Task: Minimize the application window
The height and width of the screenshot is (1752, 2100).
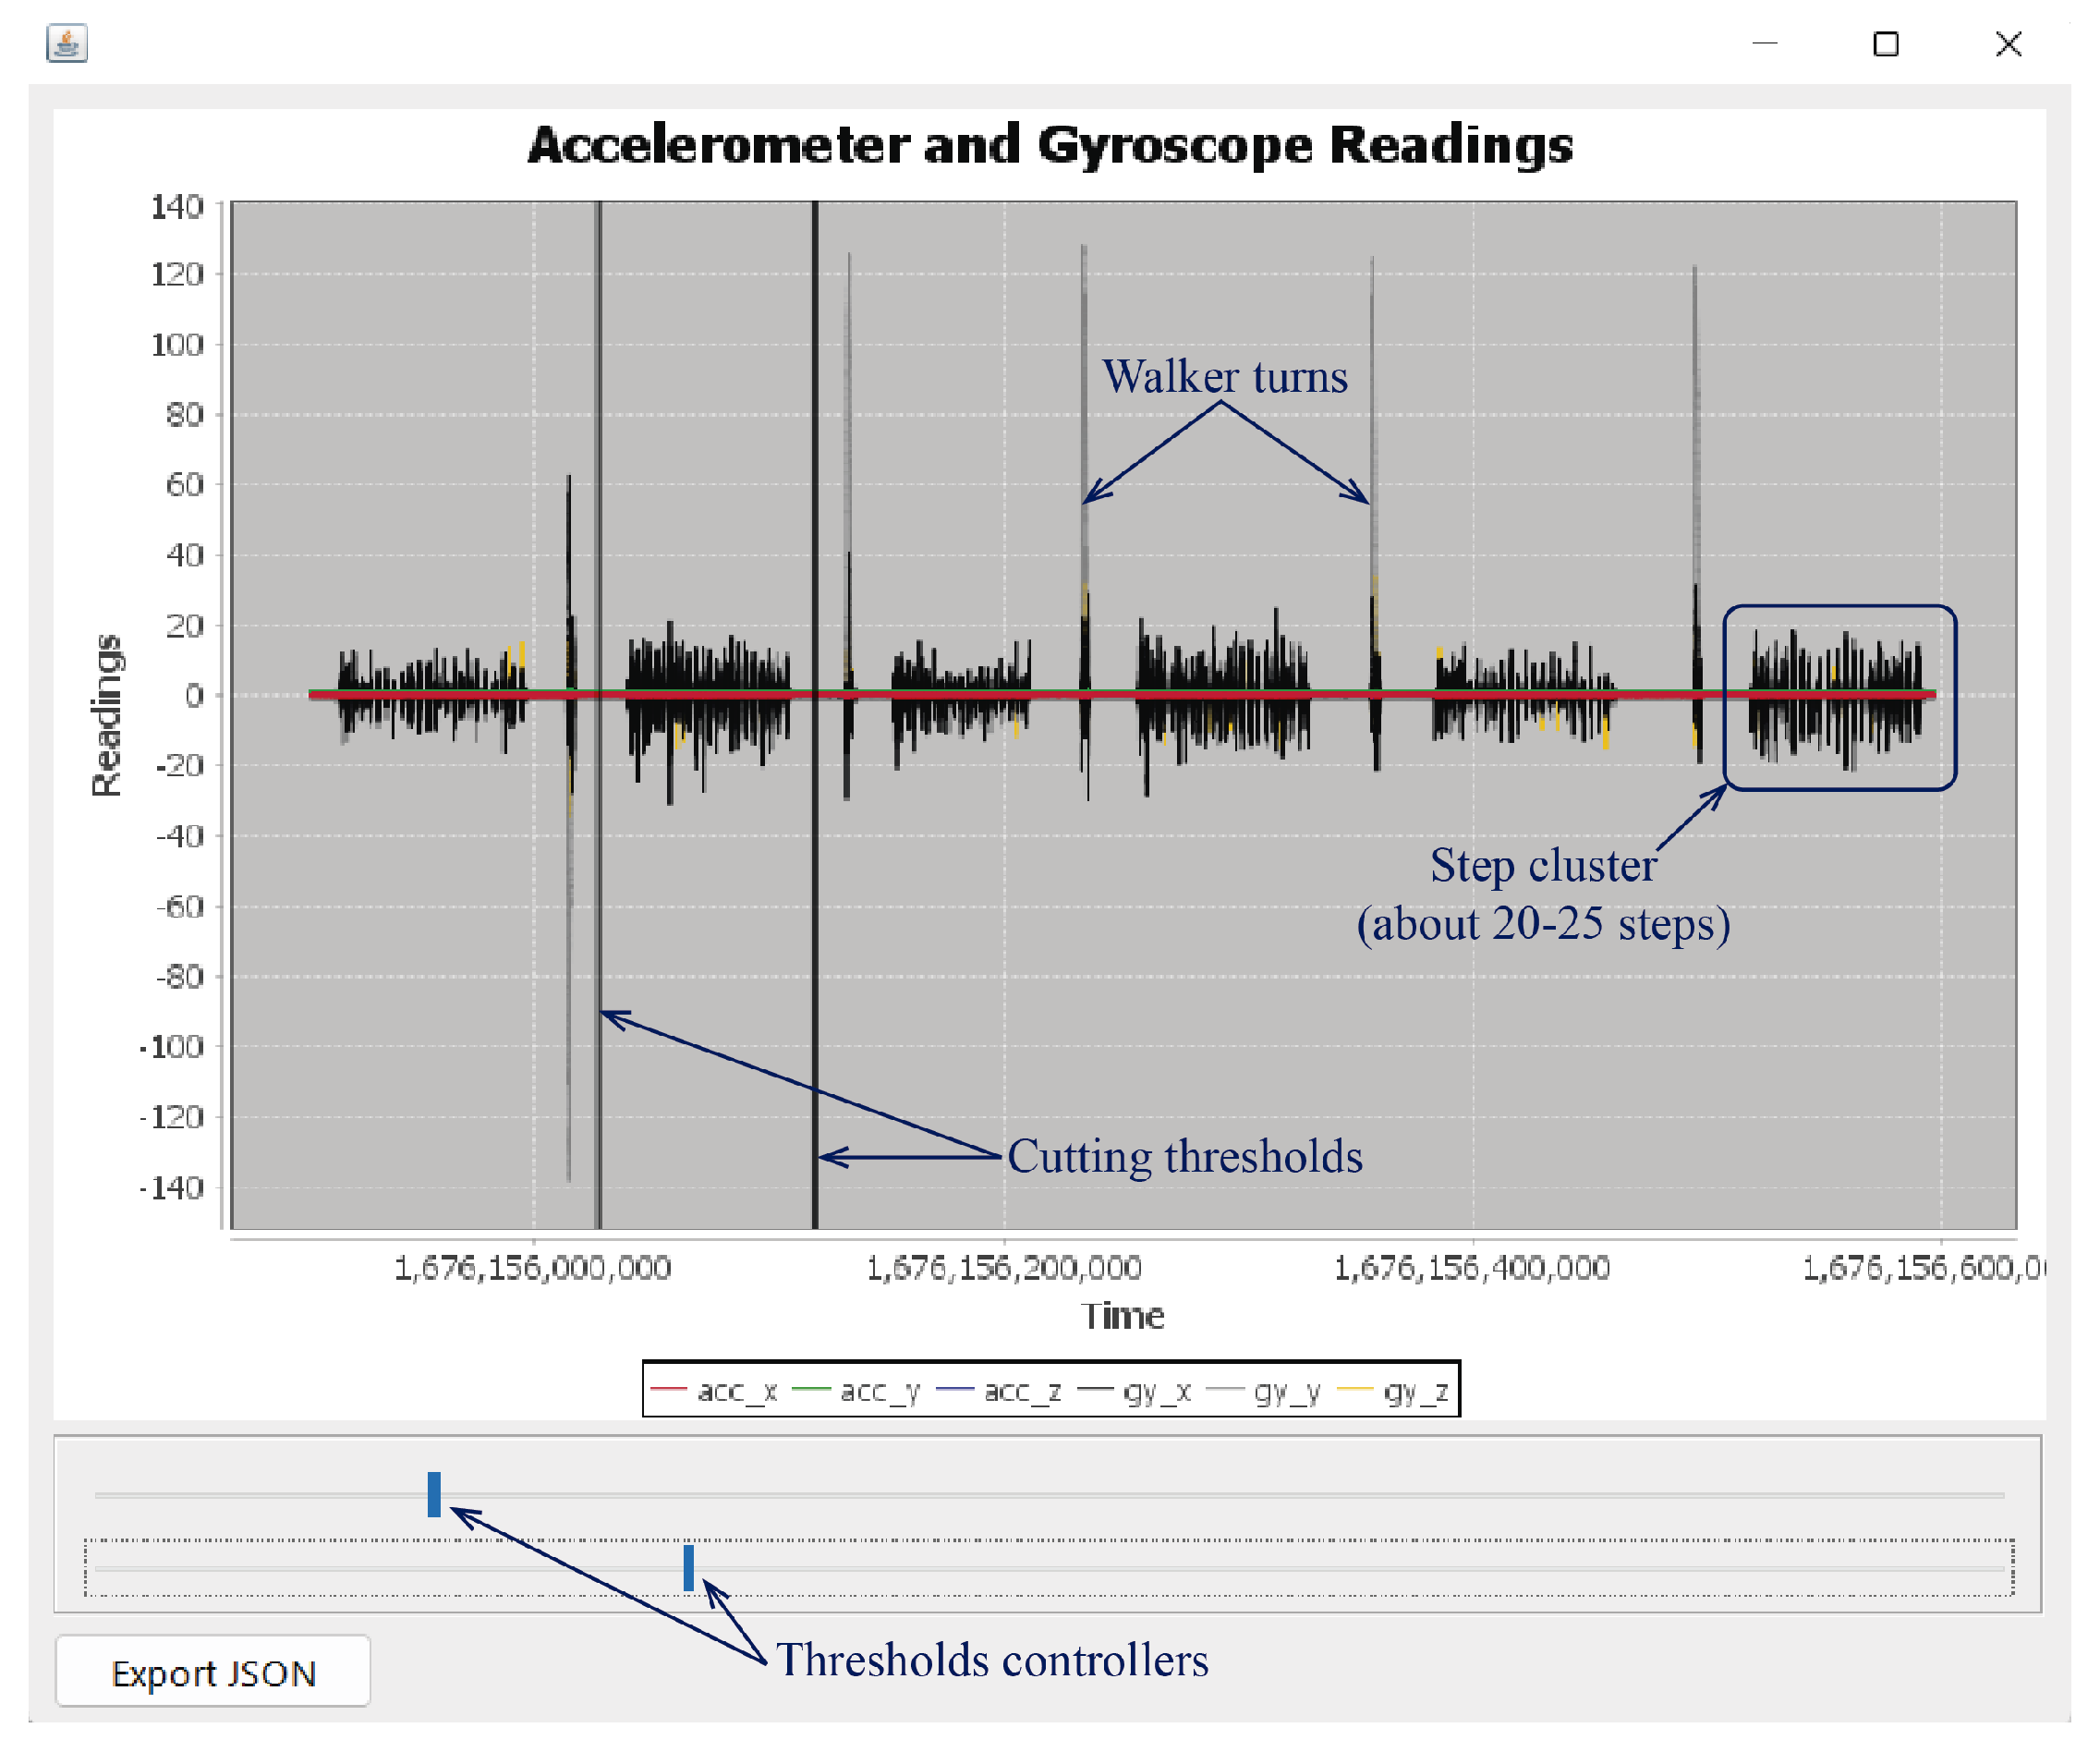Action: 1765,44
